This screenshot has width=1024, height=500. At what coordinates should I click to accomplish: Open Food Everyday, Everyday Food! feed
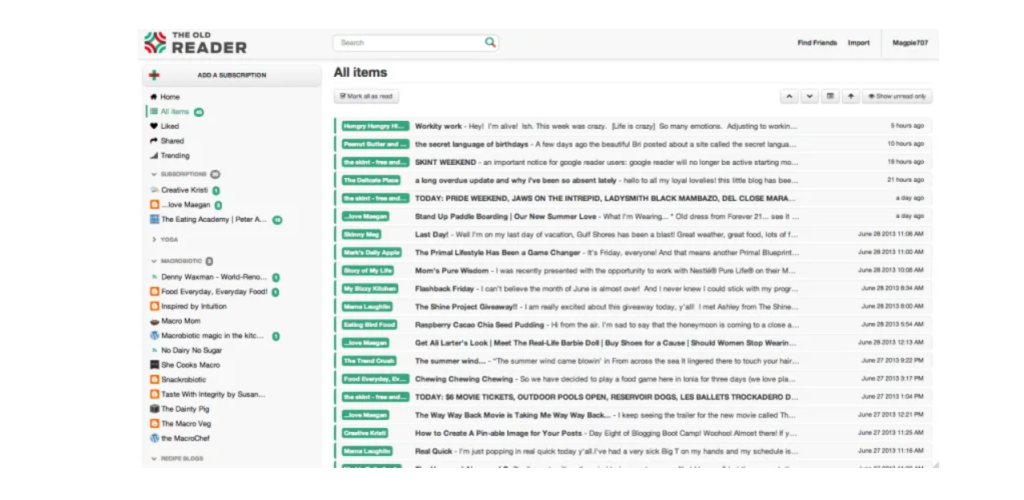[214, 292]
